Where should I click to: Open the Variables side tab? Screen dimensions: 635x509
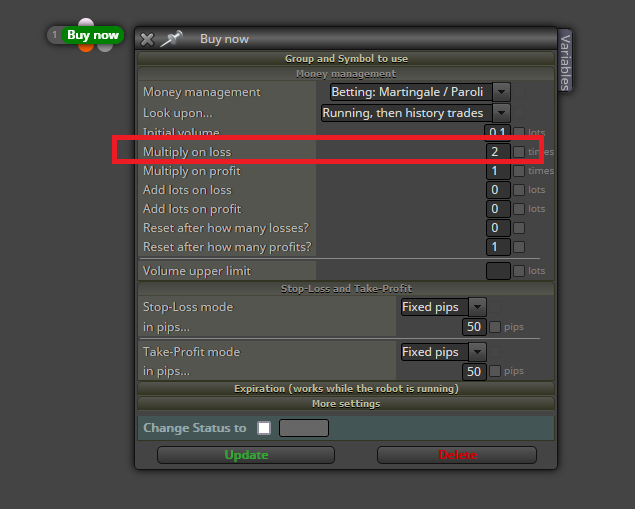point(565,61)
